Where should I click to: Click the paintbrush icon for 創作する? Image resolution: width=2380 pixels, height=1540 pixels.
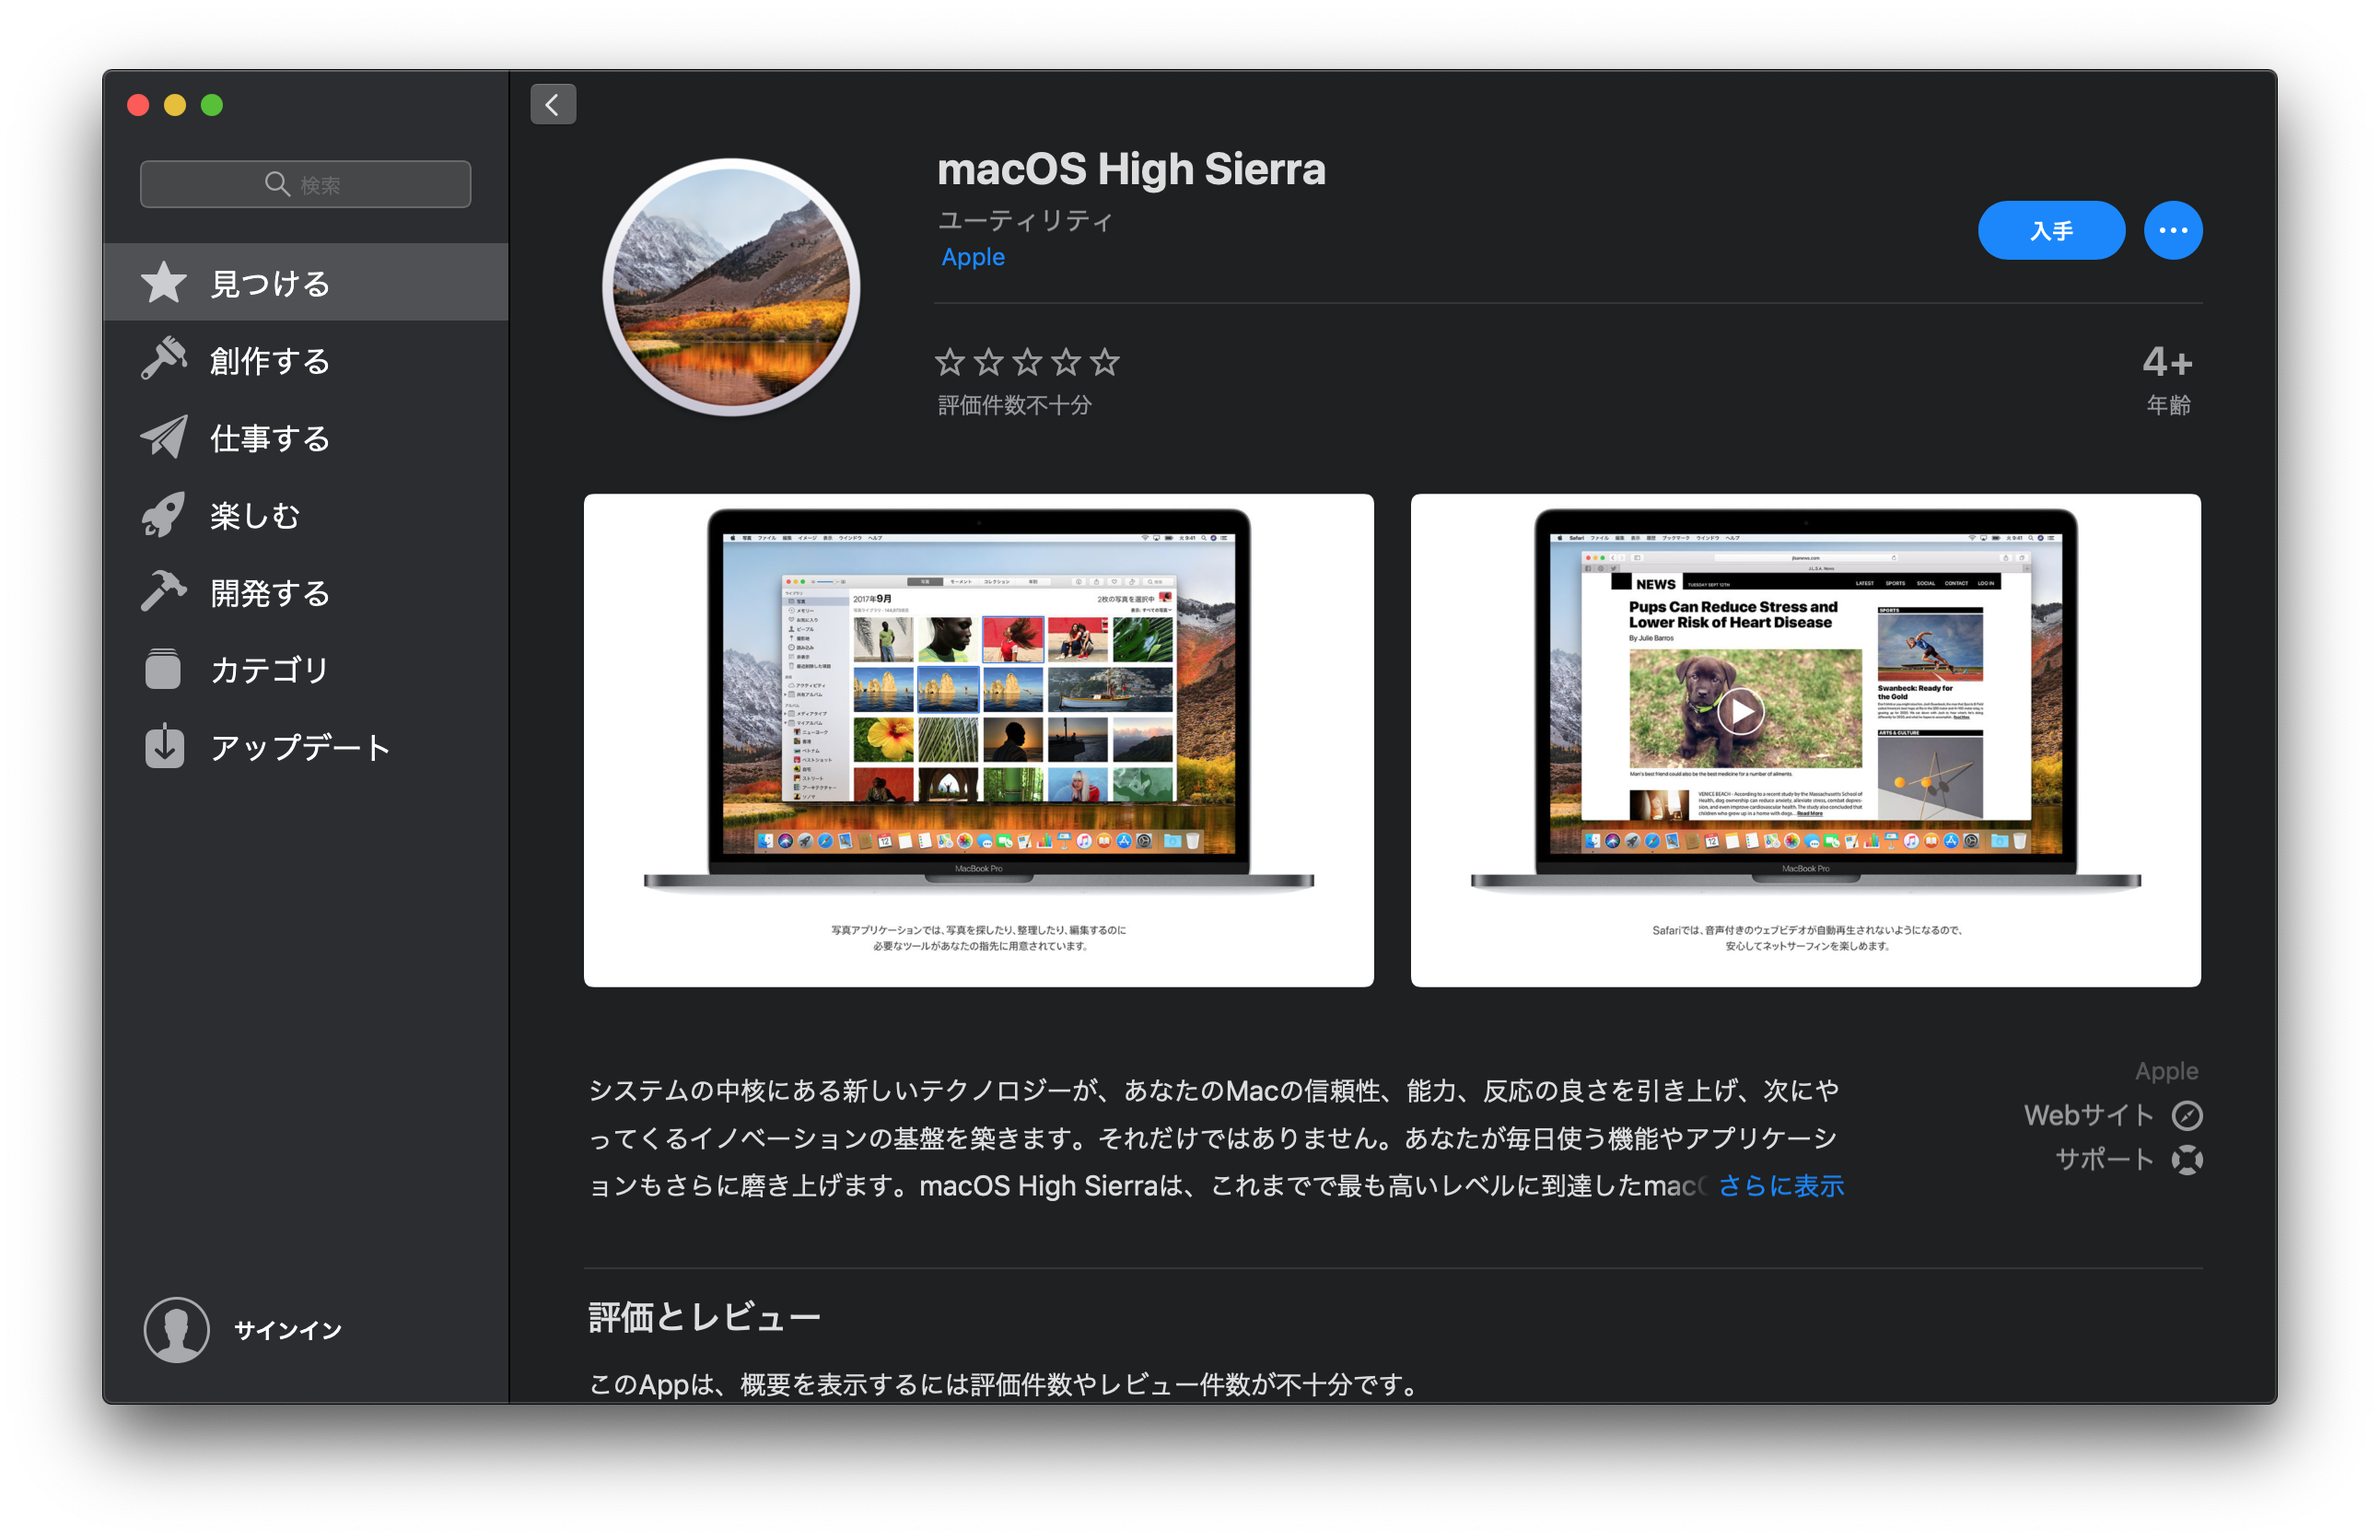click(x=163, y=359)
